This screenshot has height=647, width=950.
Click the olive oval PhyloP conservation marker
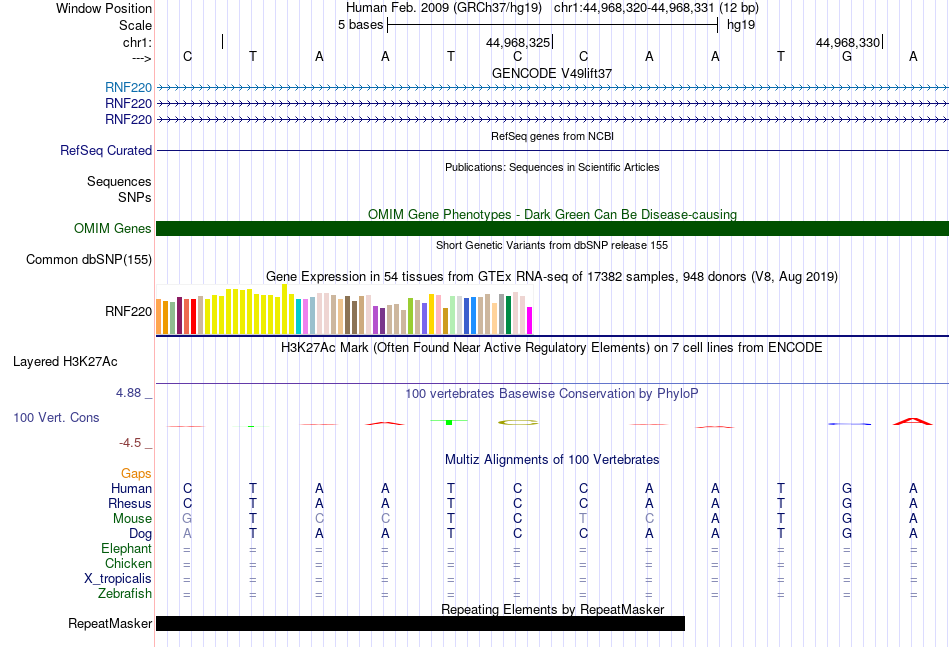pos(517,422)
